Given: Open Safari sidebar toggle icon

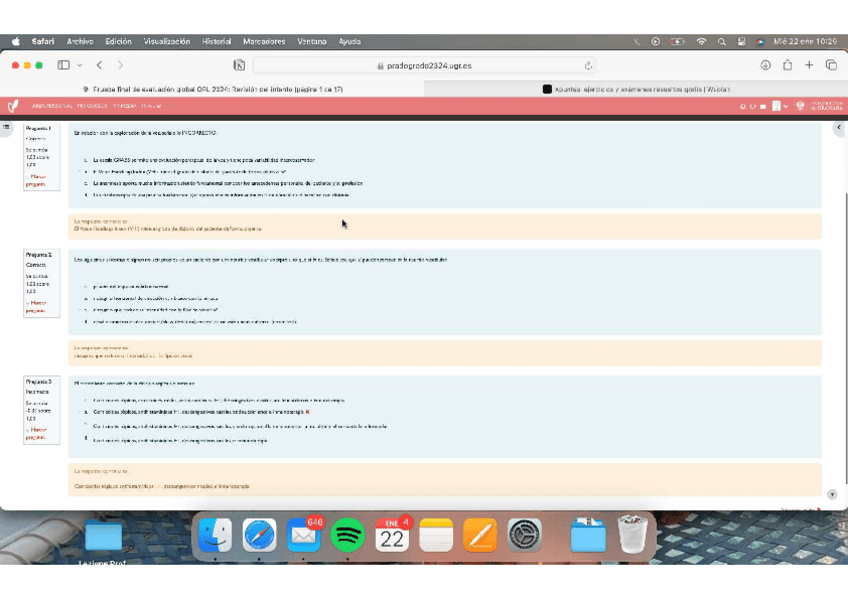Looking at the screenshot, I should [63, 65].
